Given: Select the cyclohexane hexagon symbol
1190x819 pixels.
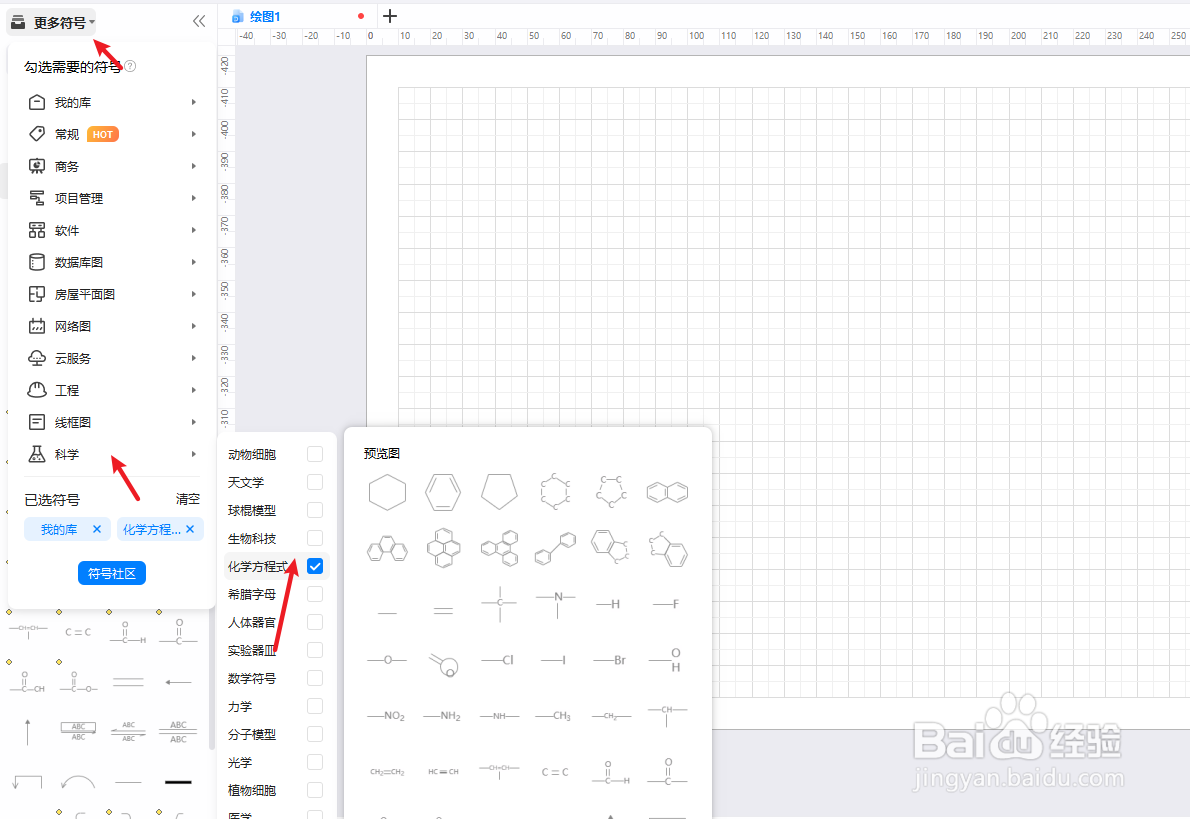Looking at the screenshot, I should coord(387,491).
